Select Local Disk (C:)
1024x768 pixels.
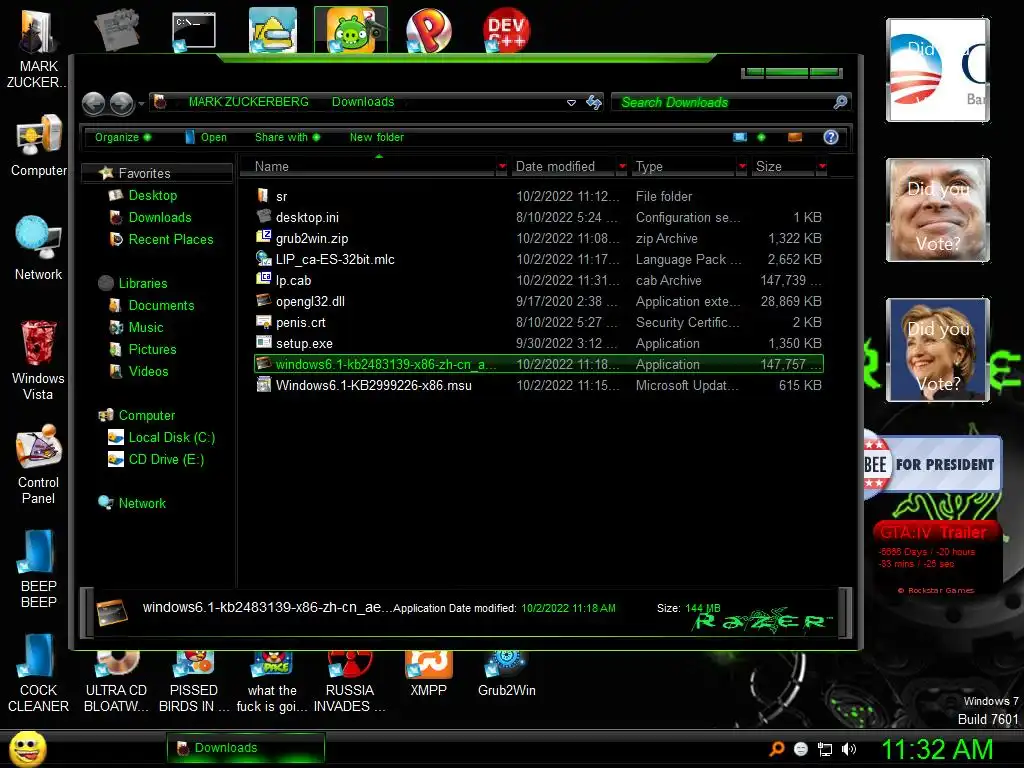tap(172, 438)
